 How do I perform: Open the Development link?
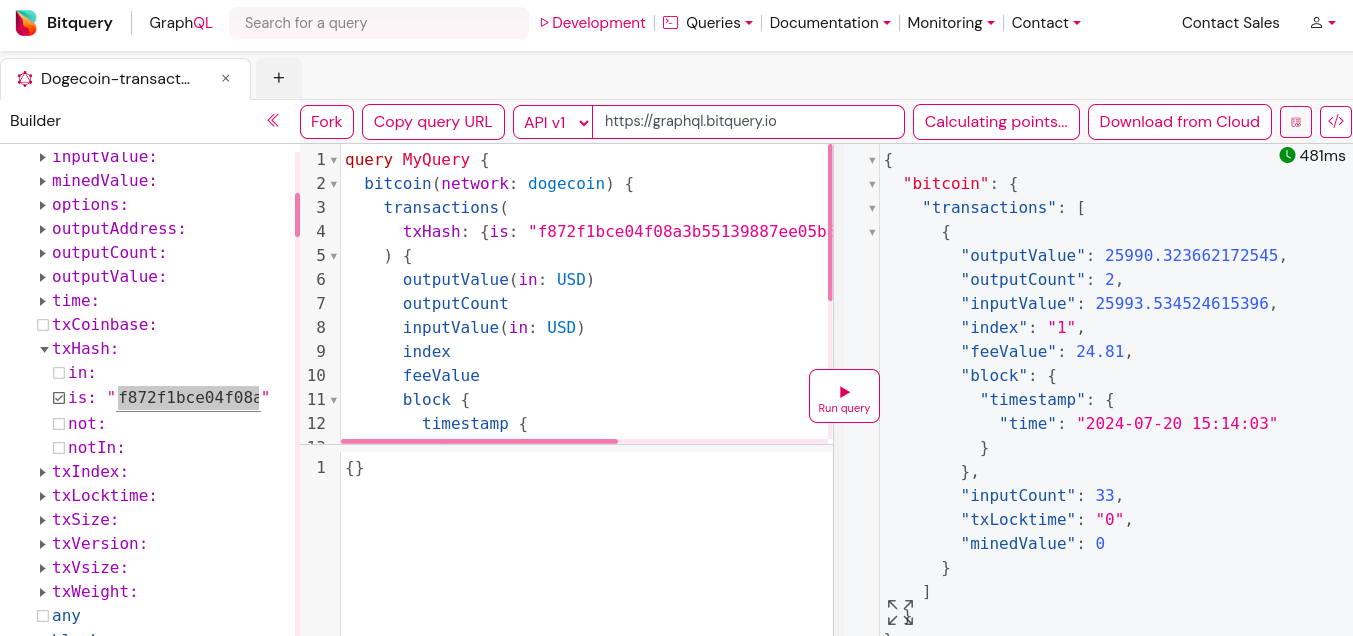tap(593, 23)
